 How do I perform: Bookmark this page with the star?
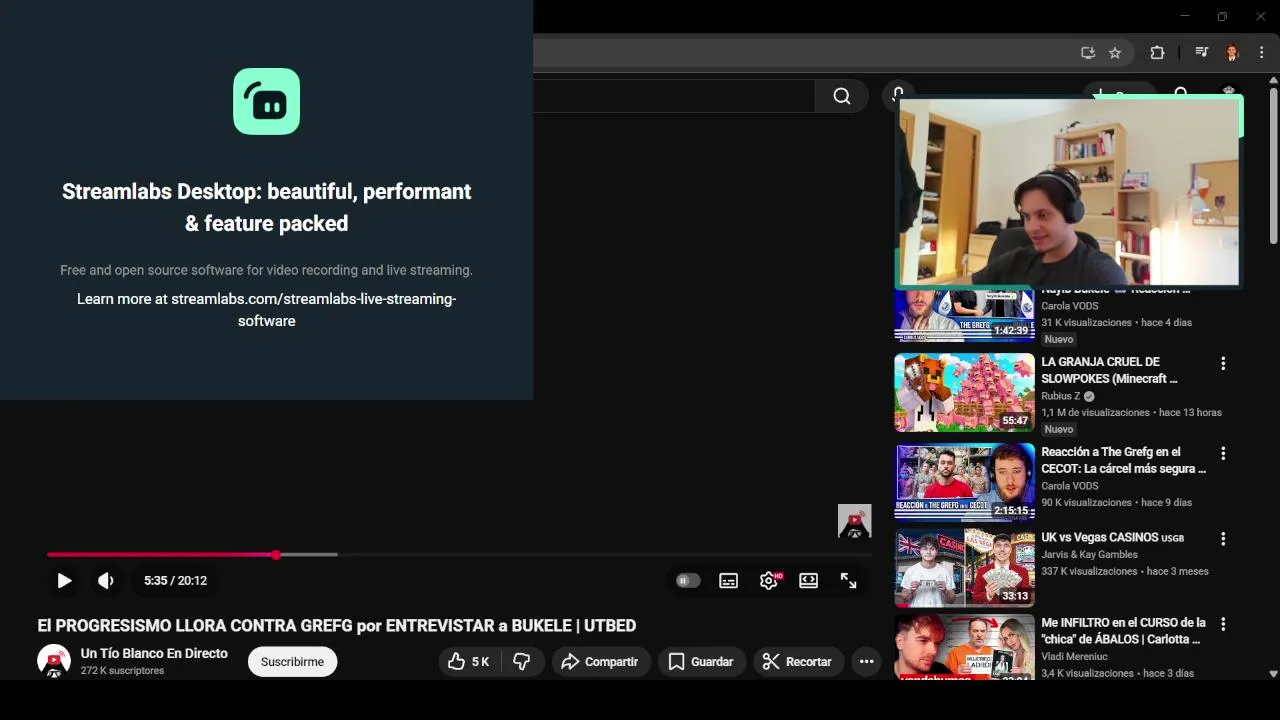tap(1115, 53)
